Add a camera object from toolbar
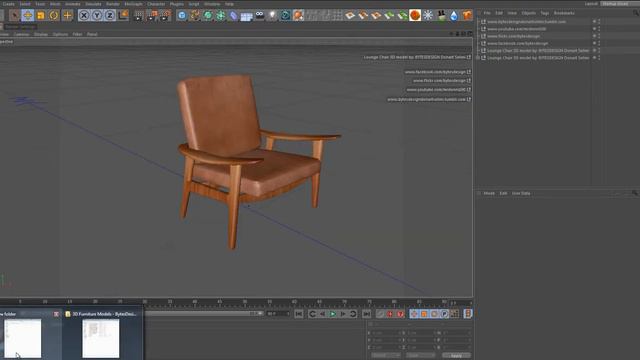 click(260, 16)
